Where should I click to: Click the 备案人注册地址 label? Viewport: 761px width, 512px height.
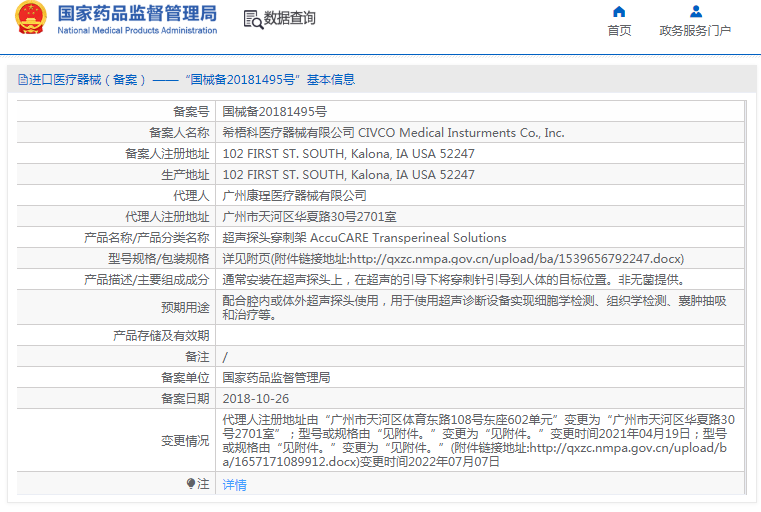pyautogui.click(x=167, y=153)
